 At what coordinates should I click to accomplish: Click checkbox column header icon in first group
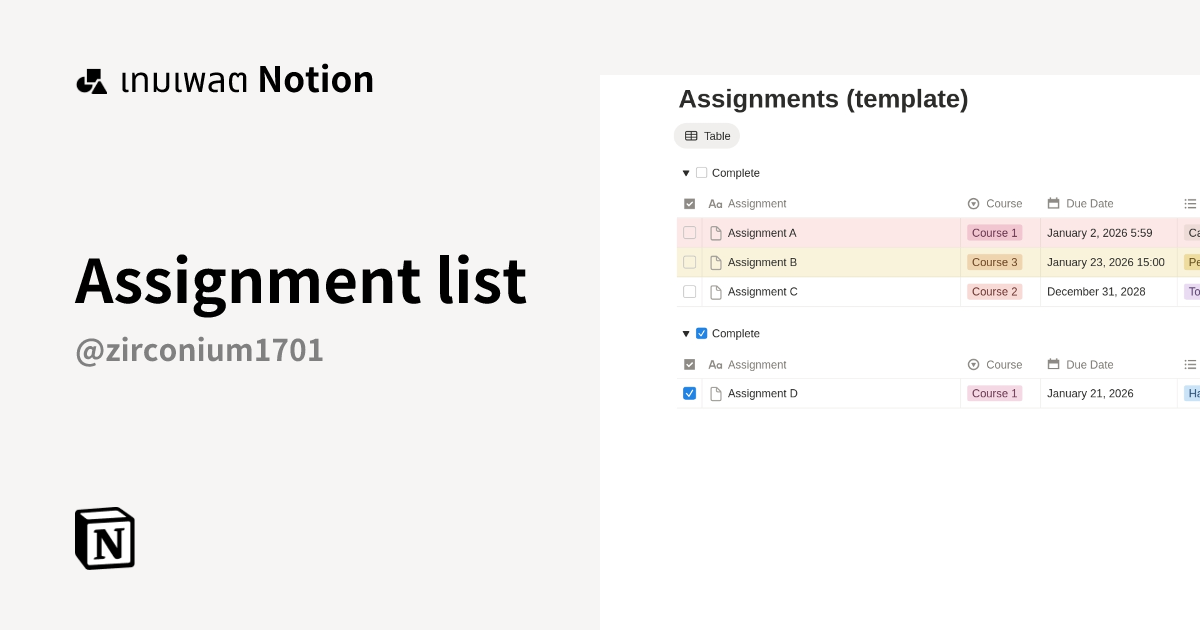pyautogui.click(x=689, y=204)
